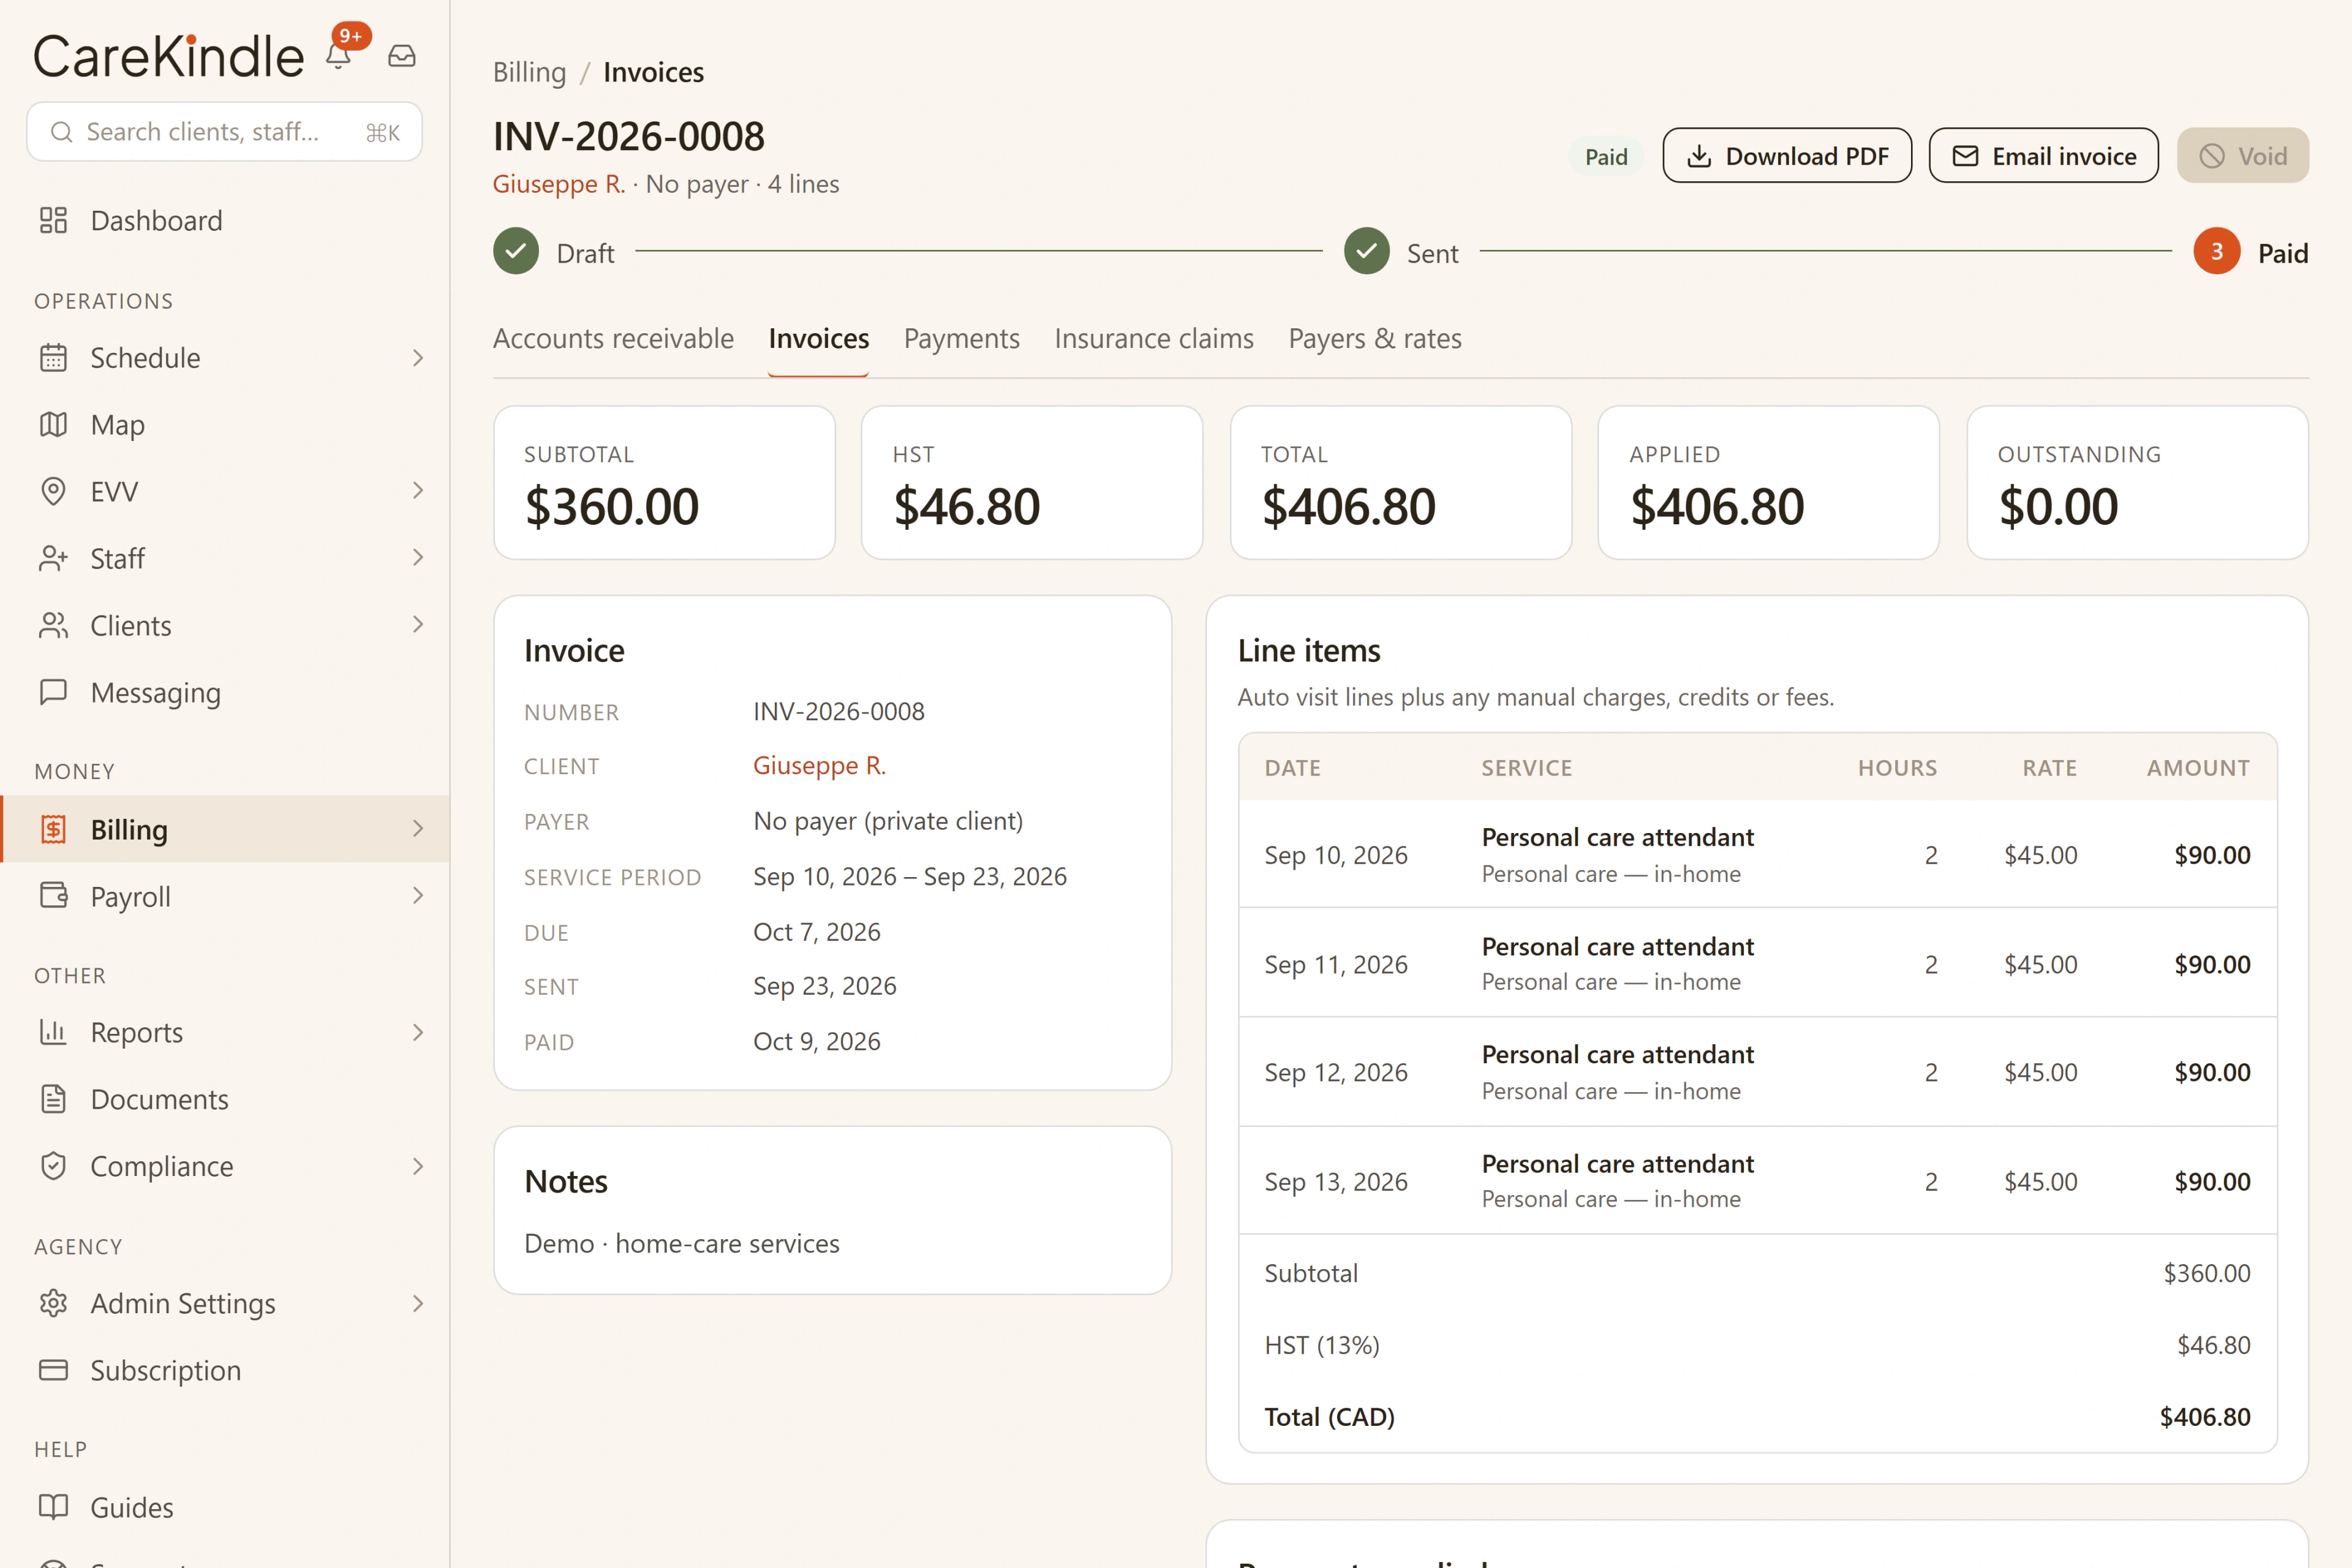Screen dimensions: 2352x1568
Task: Click the Clients people icon
Action: pyautogui.click(x=53, y=625)
